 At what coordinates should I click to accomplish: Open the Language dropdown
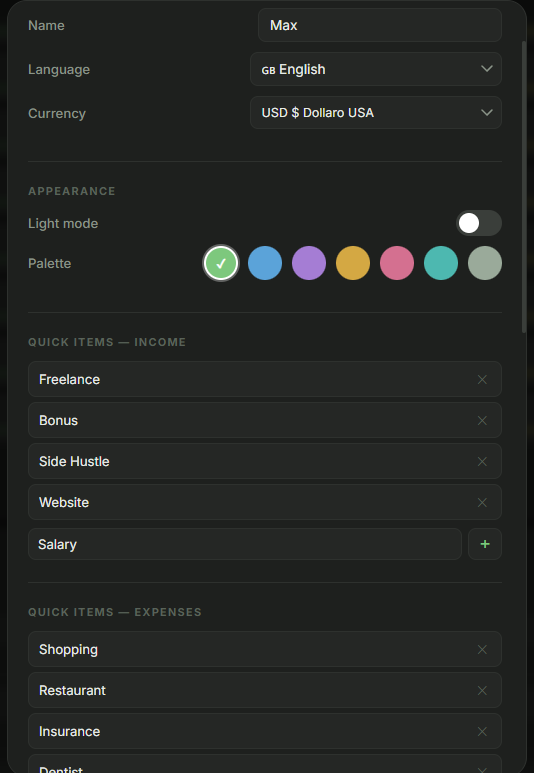376,69
